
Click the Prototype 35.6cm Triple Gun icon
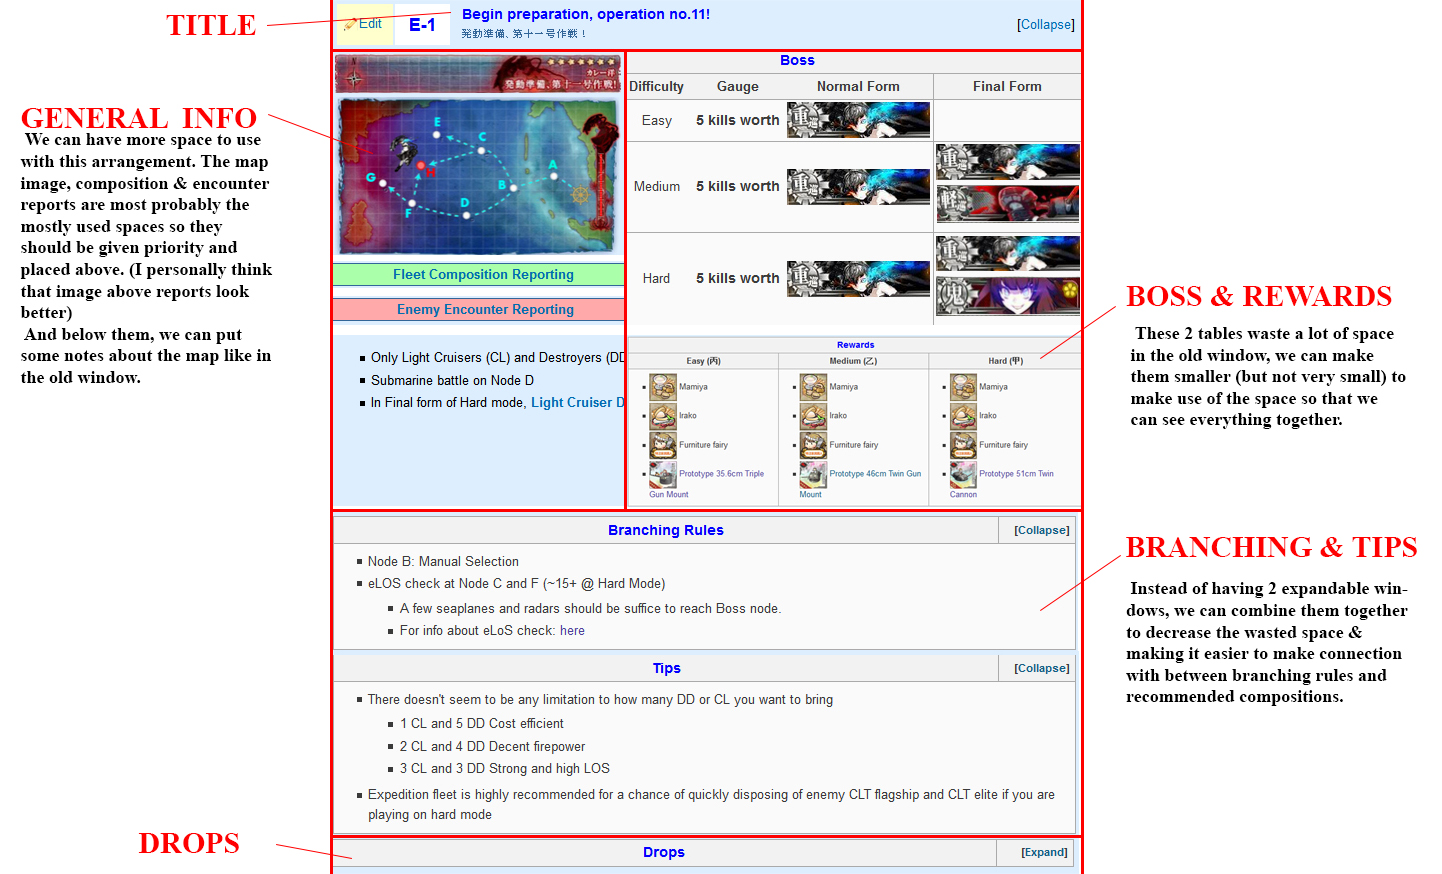pyautogui.click(x=662, y=474)
